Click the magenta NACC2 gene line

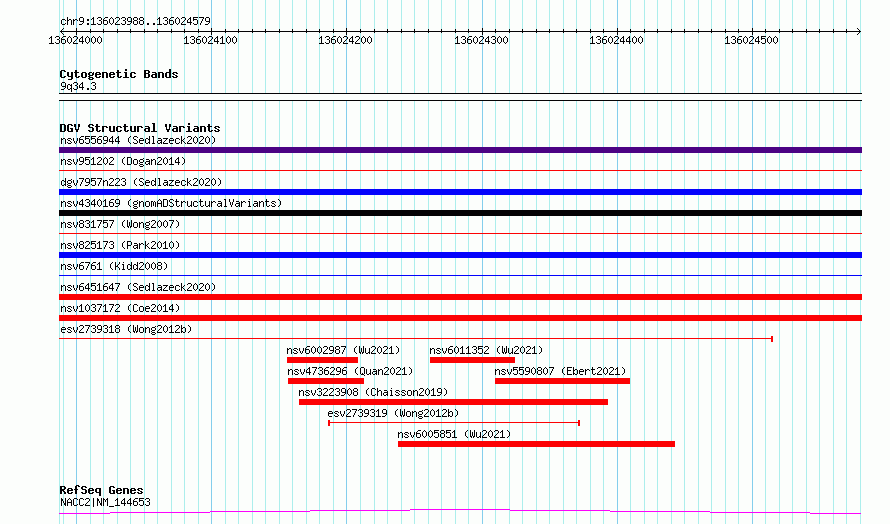click(460, 512)
